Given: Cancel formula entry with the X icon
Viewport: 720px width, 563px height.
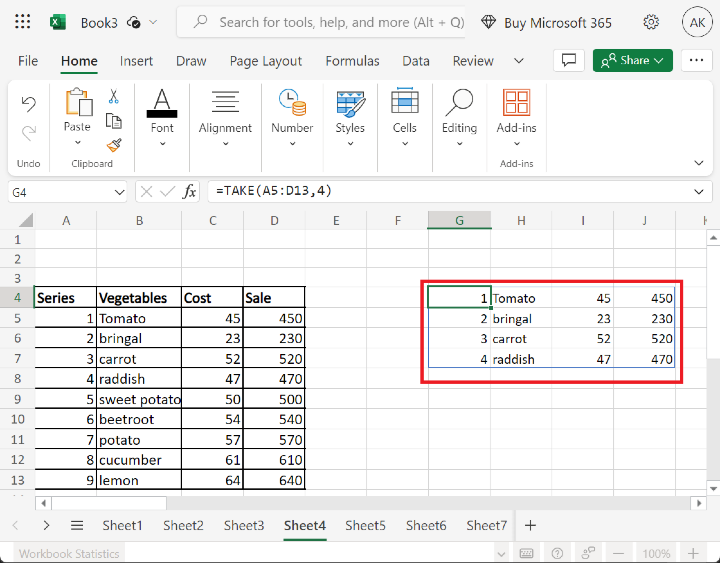Looking at the screenshot, I should (146, 191).
